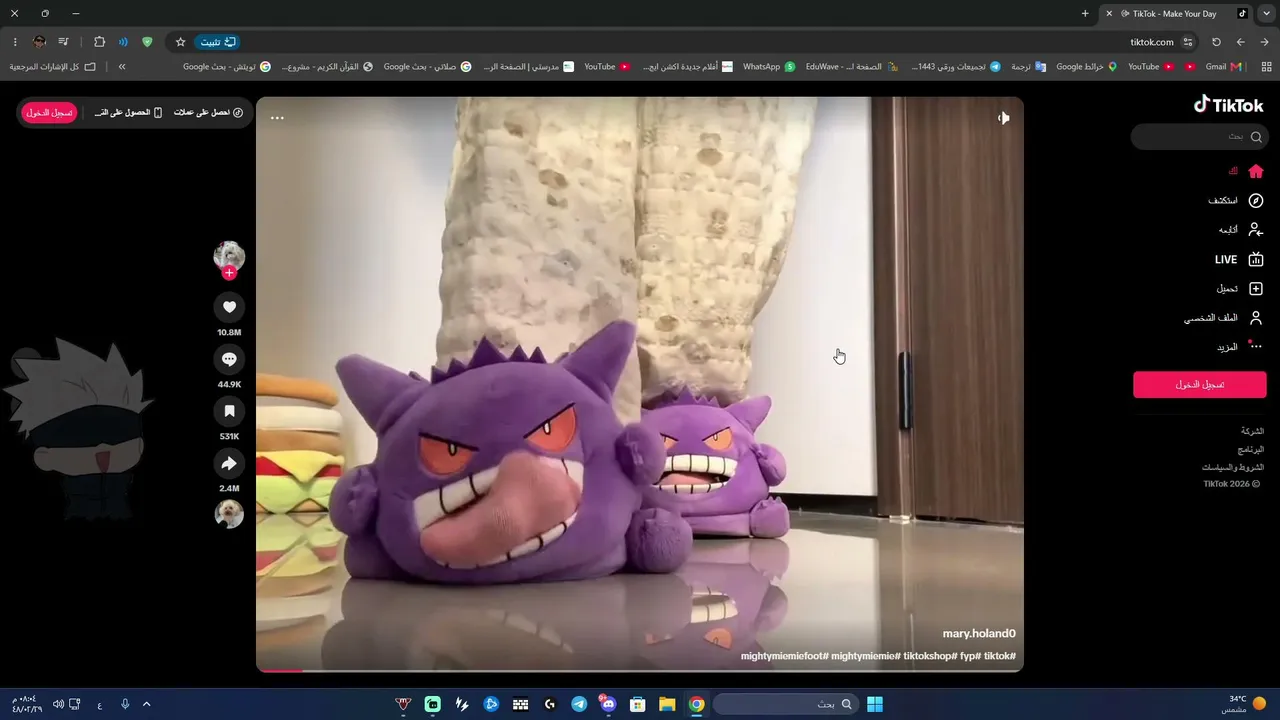
Task: Open the apps grid icon in bookmarks bar
Action: pos(1264,67)
